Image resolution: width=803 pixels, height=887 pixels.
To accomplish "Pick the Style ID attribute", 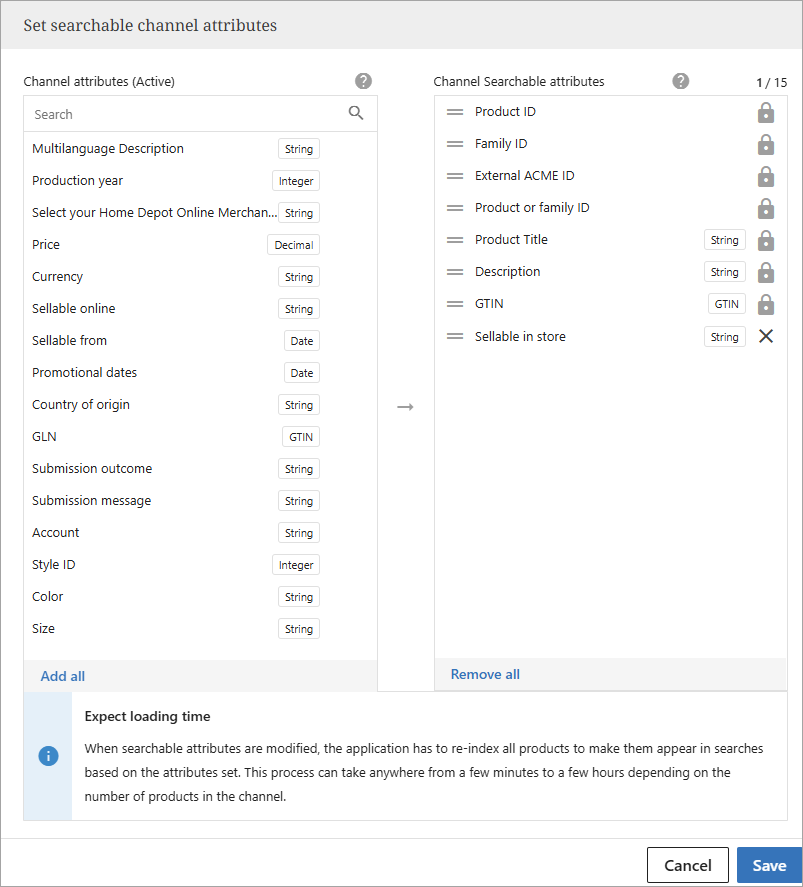I will 54,565.
